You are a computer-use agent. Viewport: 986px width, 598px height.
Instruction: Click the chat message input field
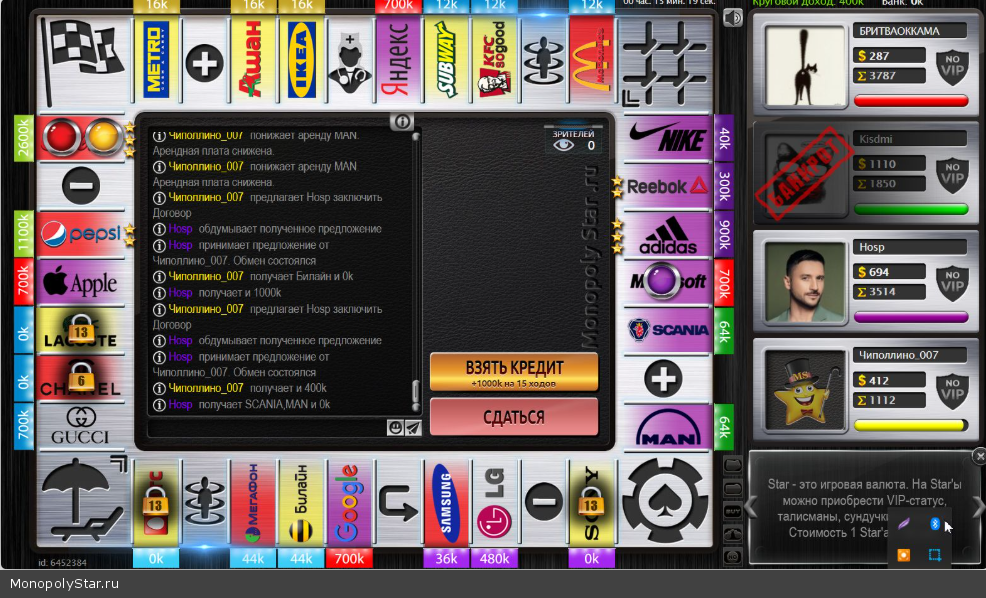pos(267,428)
